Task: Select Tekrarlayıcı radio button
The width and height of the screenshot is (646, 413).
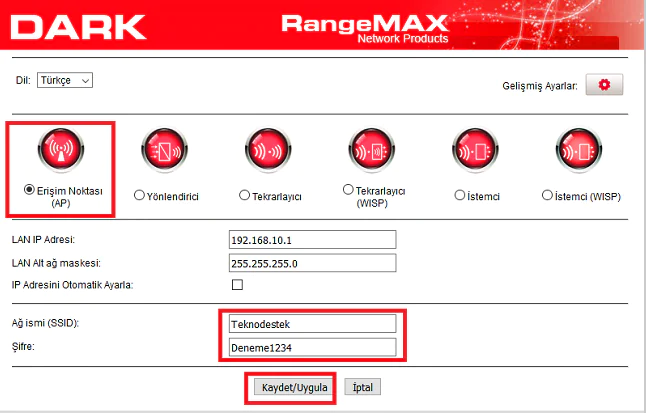Action: [244, 195]
